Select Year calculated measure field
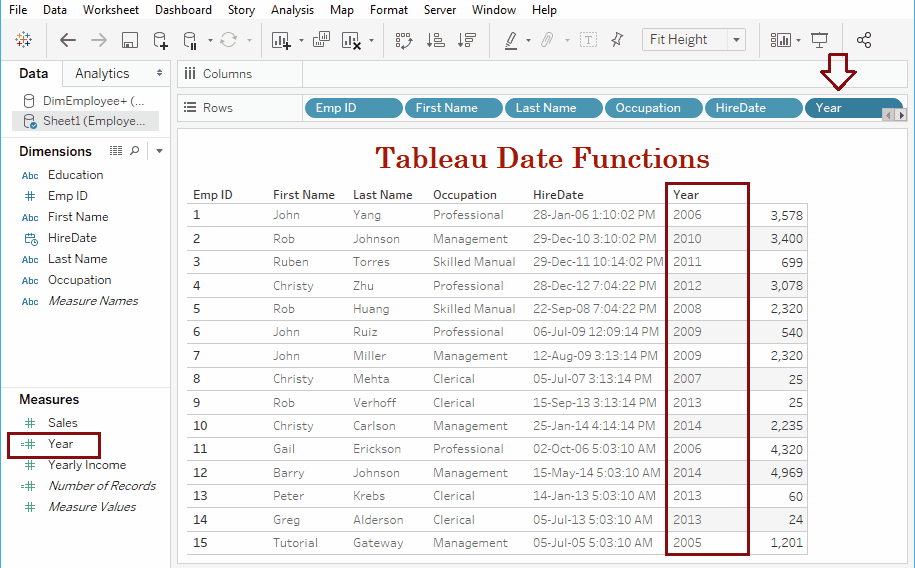The height and width of the screenshot is (568, 915). tap(61, 444)
